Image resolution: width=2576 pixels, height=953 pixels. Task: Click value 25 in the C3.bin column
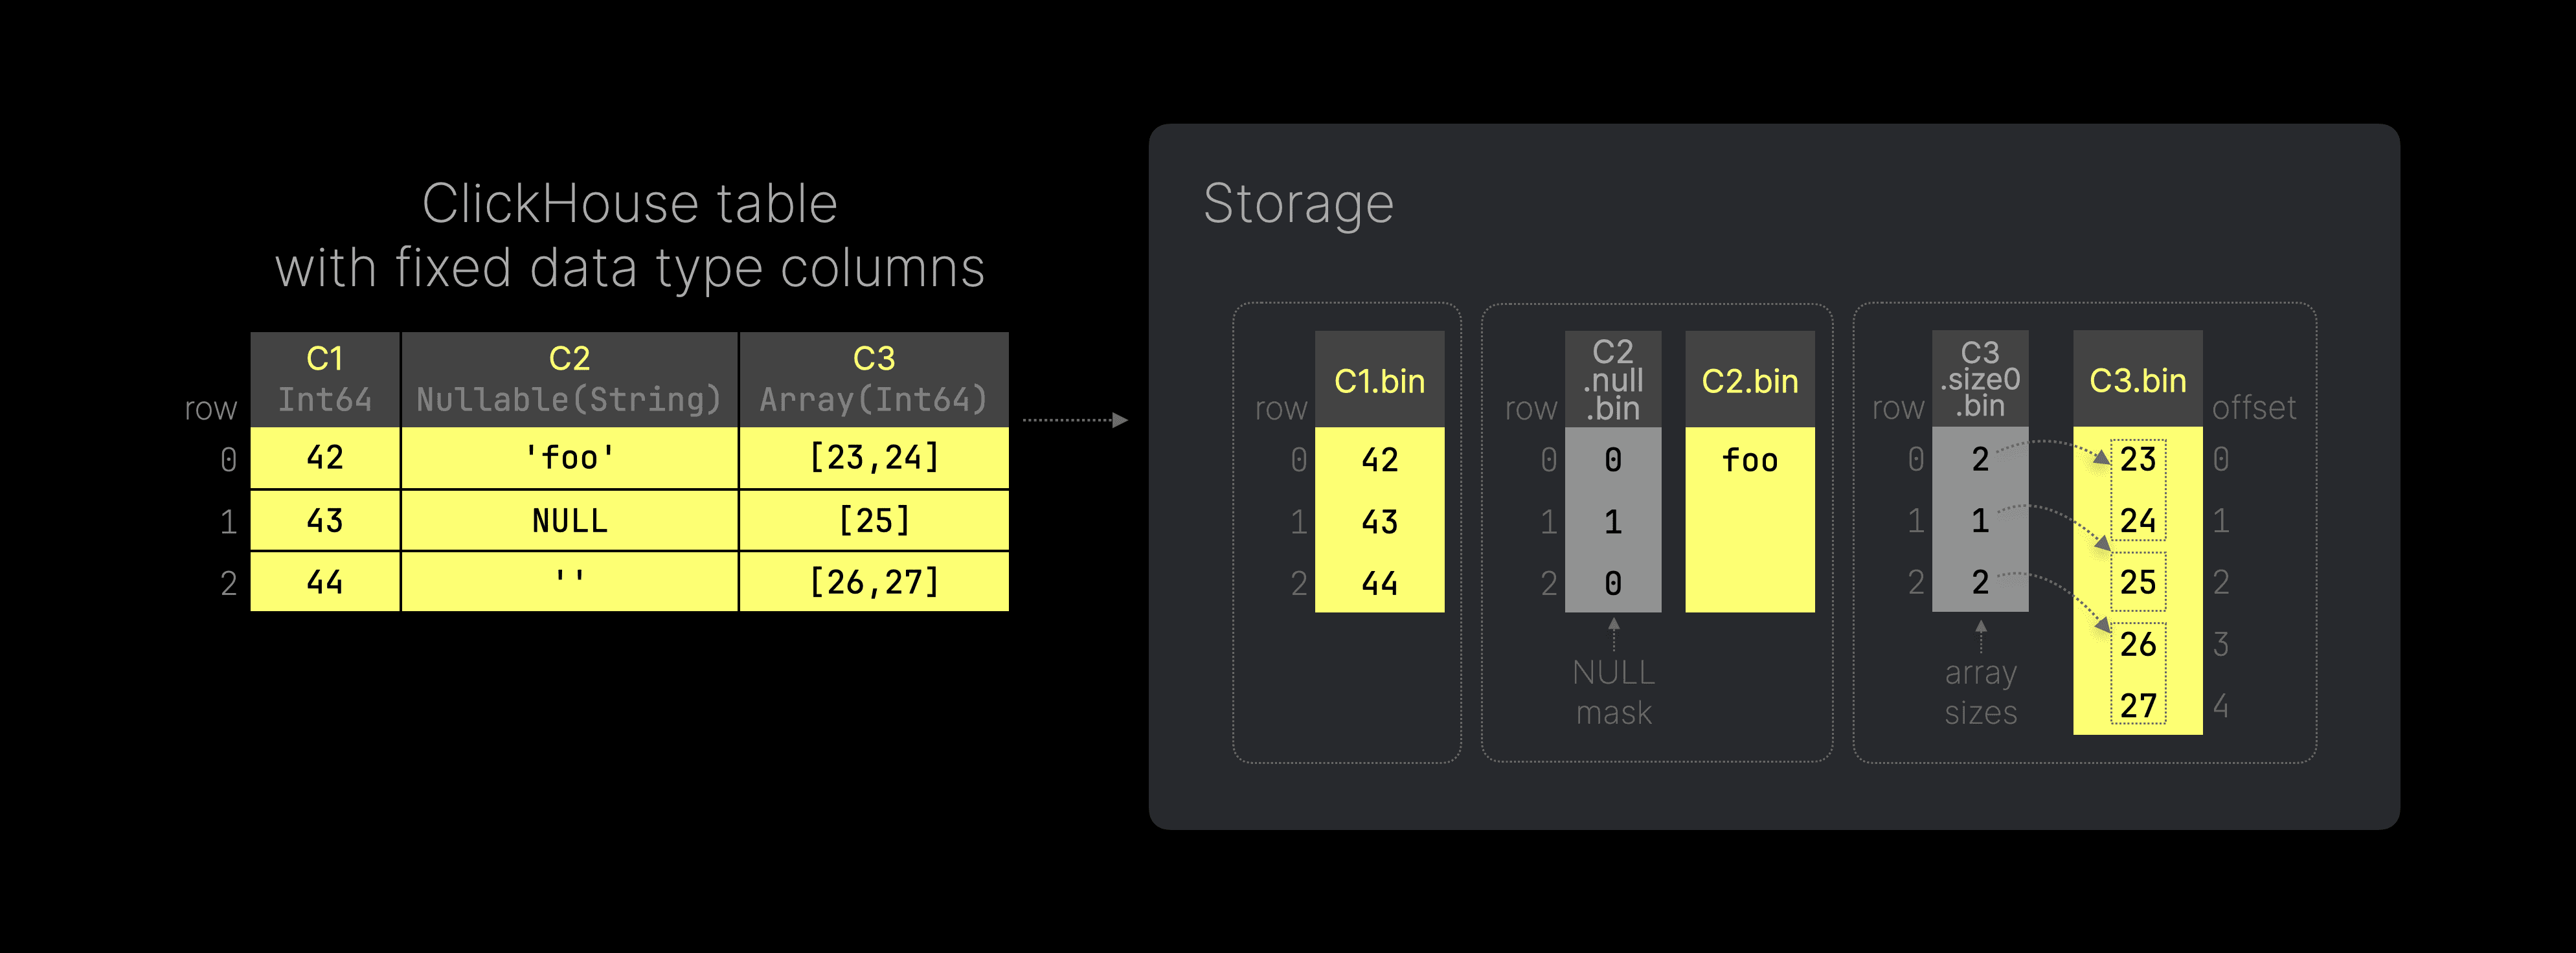tap(2138, 582)
